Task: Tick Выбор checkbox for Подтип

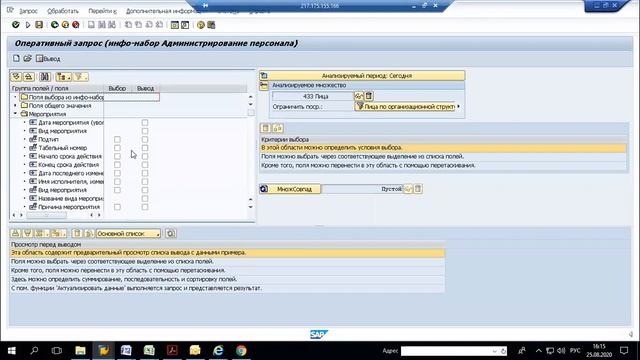Action: point(117,140)
